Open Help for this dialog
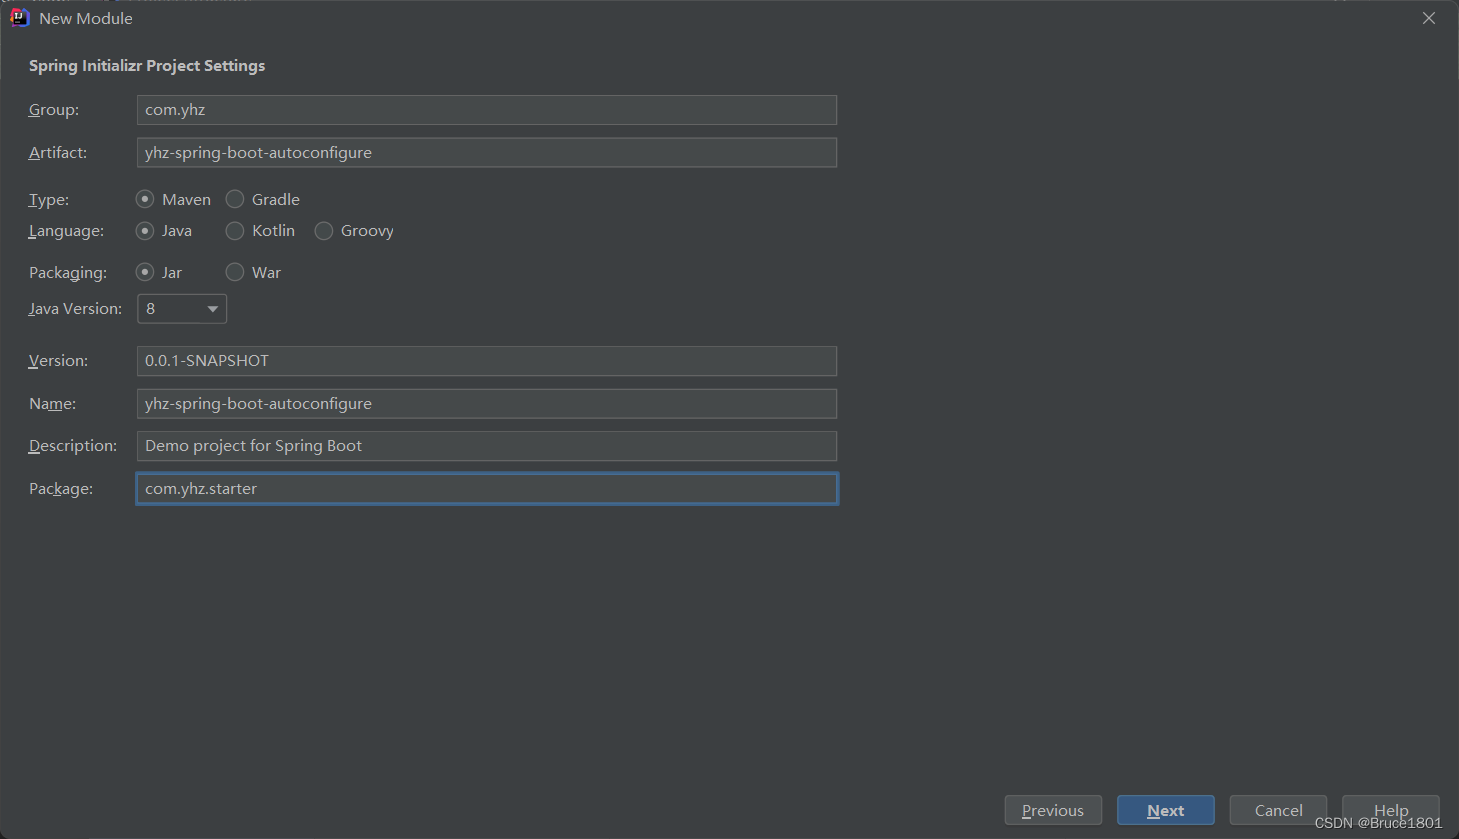Viewport: 1459px width, 839px height. [x=1391, y=809]
